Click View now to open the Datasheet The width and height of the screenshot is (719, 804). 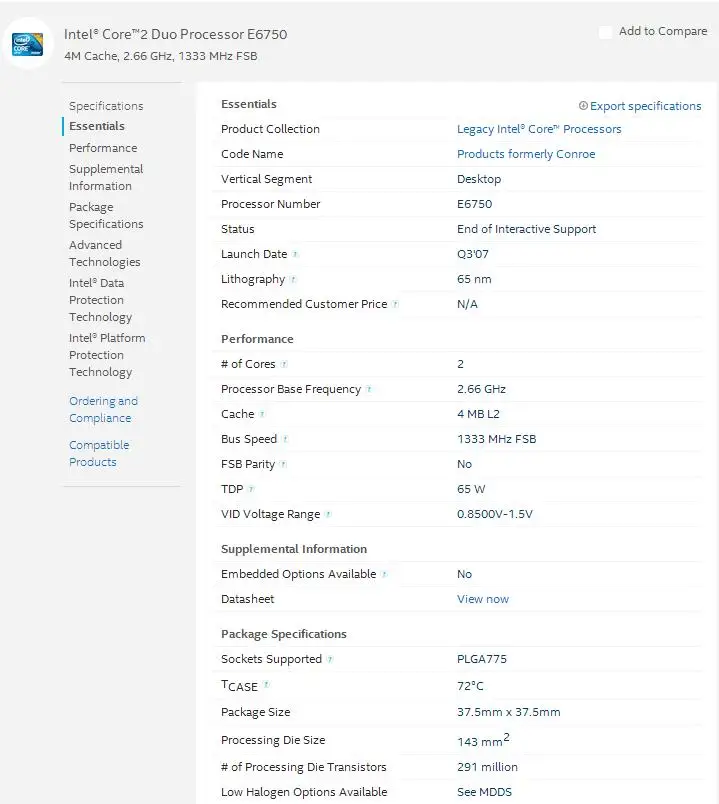coord(481,598)
